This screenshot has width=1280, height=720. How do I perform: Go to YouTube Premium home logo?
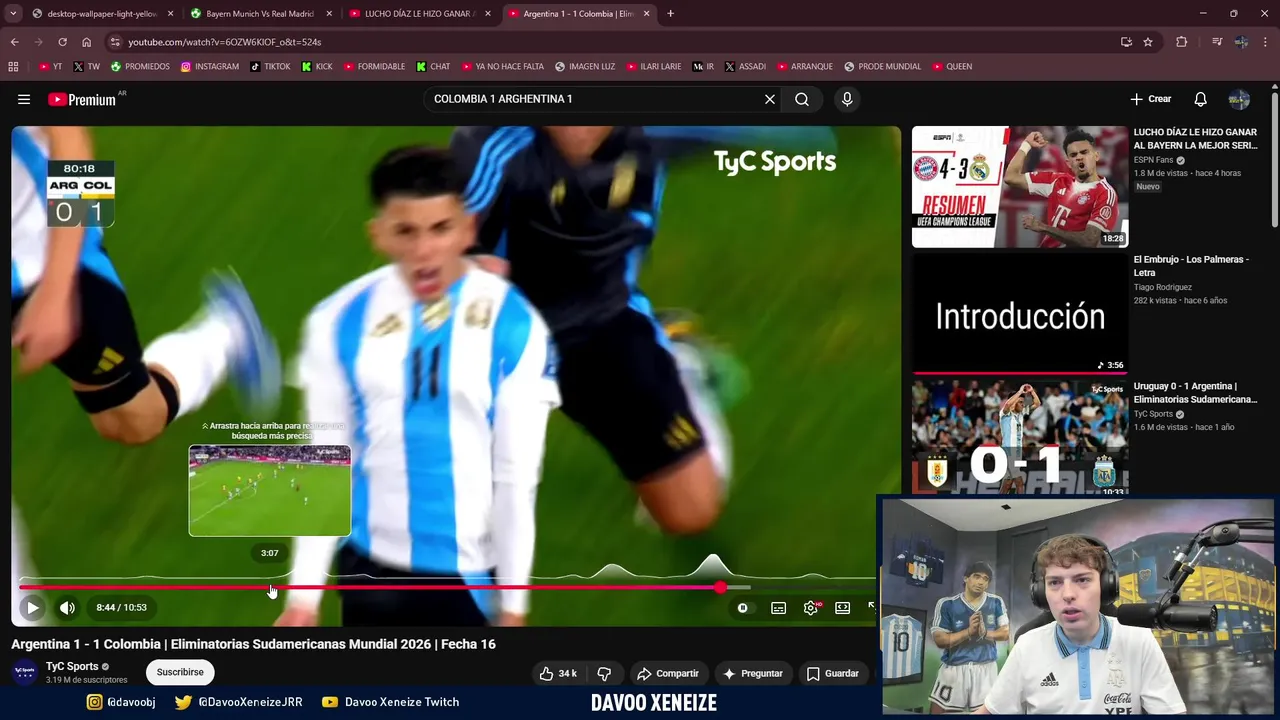(82, 99)
